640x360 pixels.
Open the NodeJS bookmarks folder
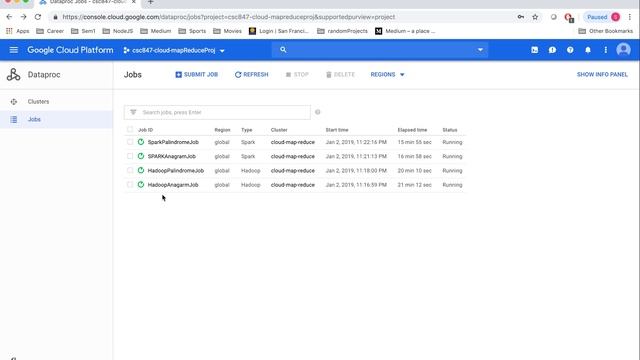(x=118, y=31)
